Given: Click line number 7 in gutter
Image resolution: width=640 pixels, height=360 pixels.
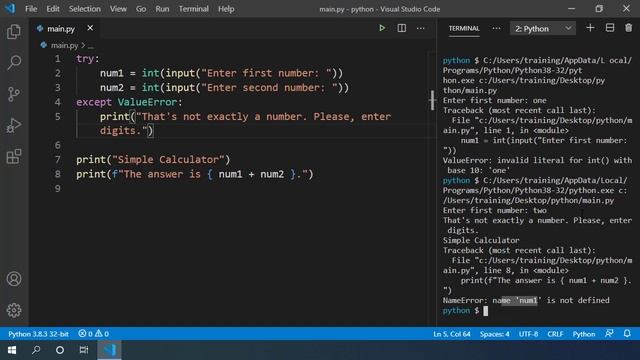Looking at the screenshot, I should [x=58, y=160].
